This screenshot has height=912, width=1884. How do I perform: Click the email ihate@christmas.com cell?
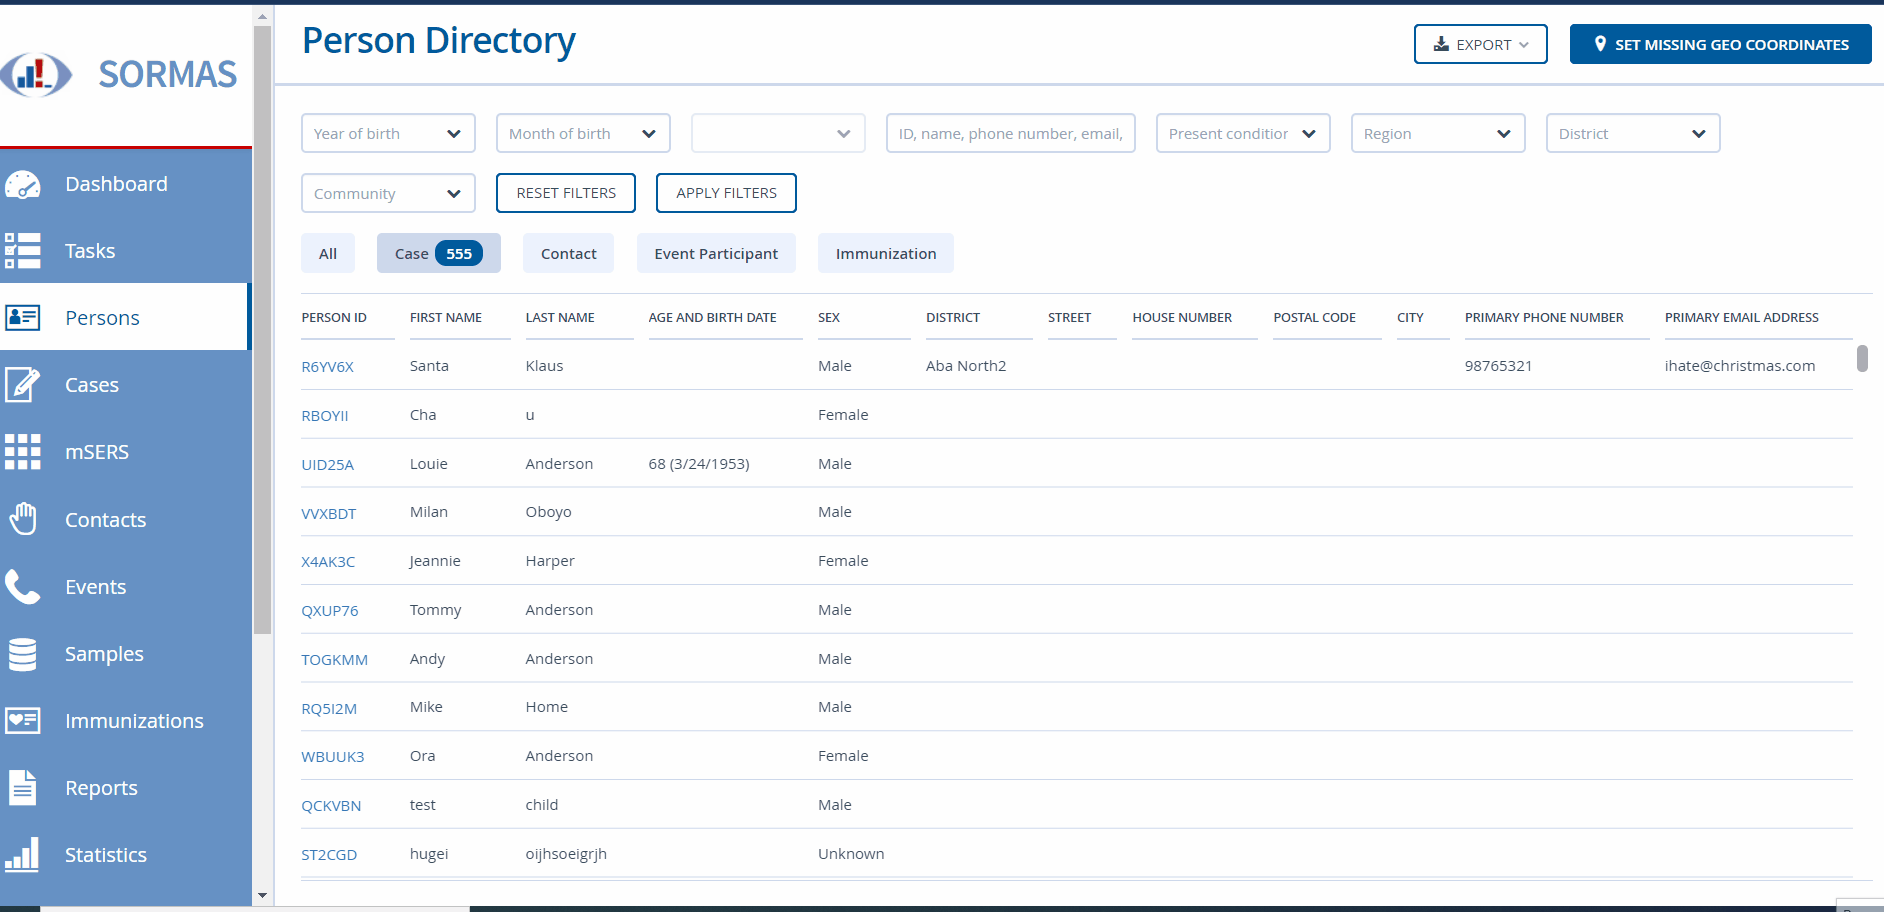click(1740, 366)
